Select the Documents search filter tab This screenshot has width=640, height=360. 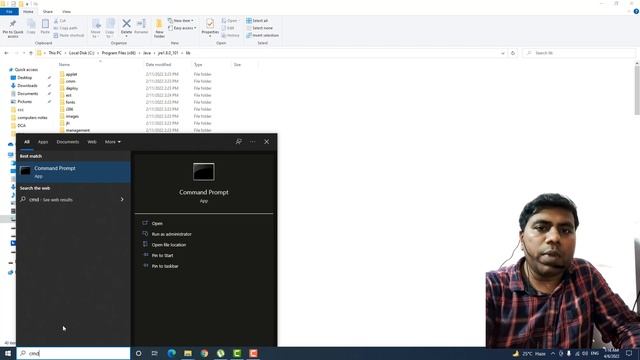click(68, 142)
